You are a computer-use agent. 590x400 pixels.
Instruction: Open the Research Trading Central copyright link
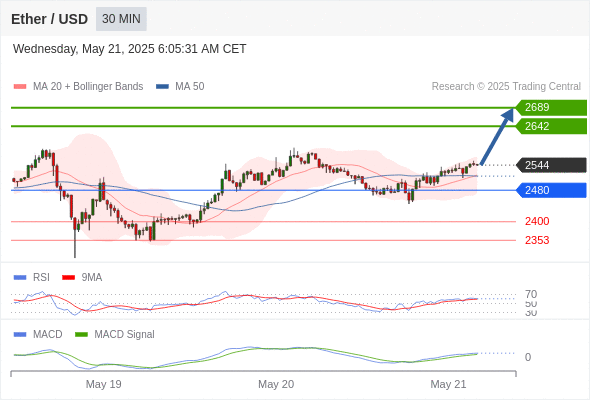tap(506, 87)
